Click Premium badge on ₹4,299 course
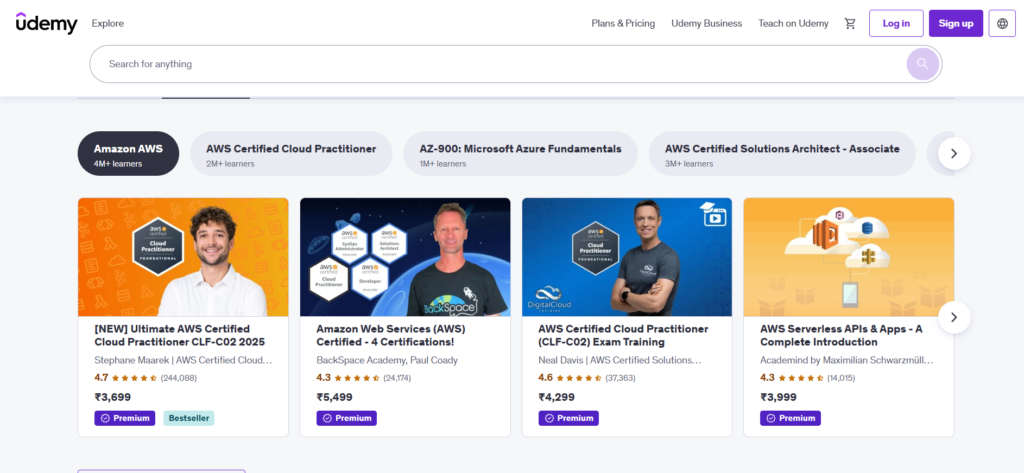Screen dimensions: 1024x473 [569, 418]
